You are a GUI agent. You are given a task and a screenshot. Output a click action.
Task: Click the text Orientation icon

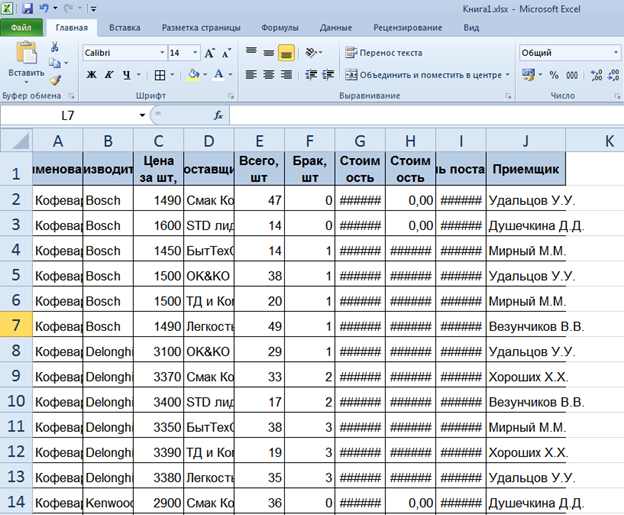[x=313, y=53]
